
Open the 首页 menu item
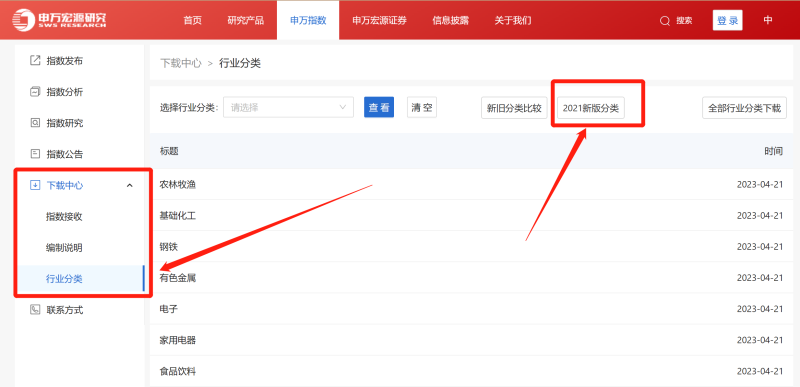[x=192, y=20]
